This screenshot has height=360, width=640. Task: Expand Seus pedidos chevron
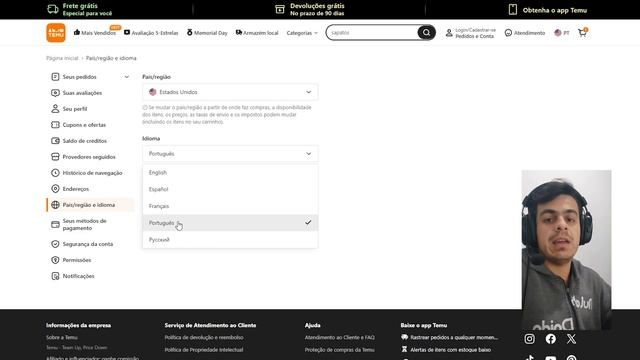pos(127,77)
